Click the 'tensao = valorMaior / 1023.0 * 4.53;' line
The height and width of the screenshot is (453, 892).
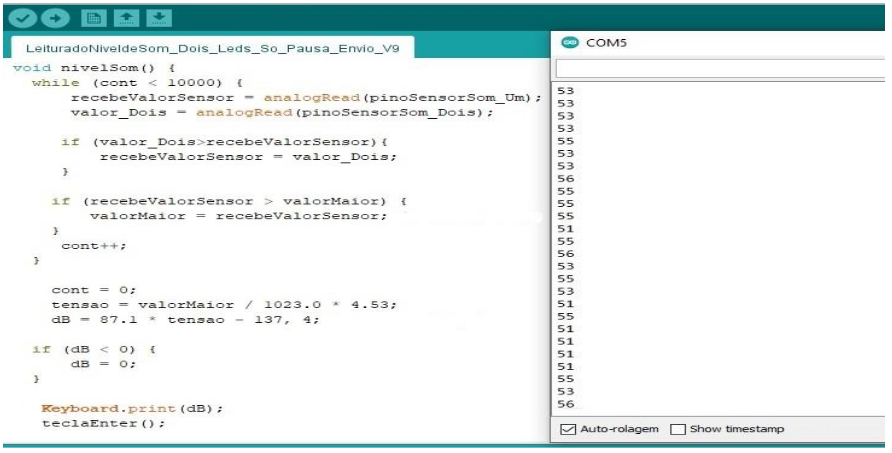224,304
